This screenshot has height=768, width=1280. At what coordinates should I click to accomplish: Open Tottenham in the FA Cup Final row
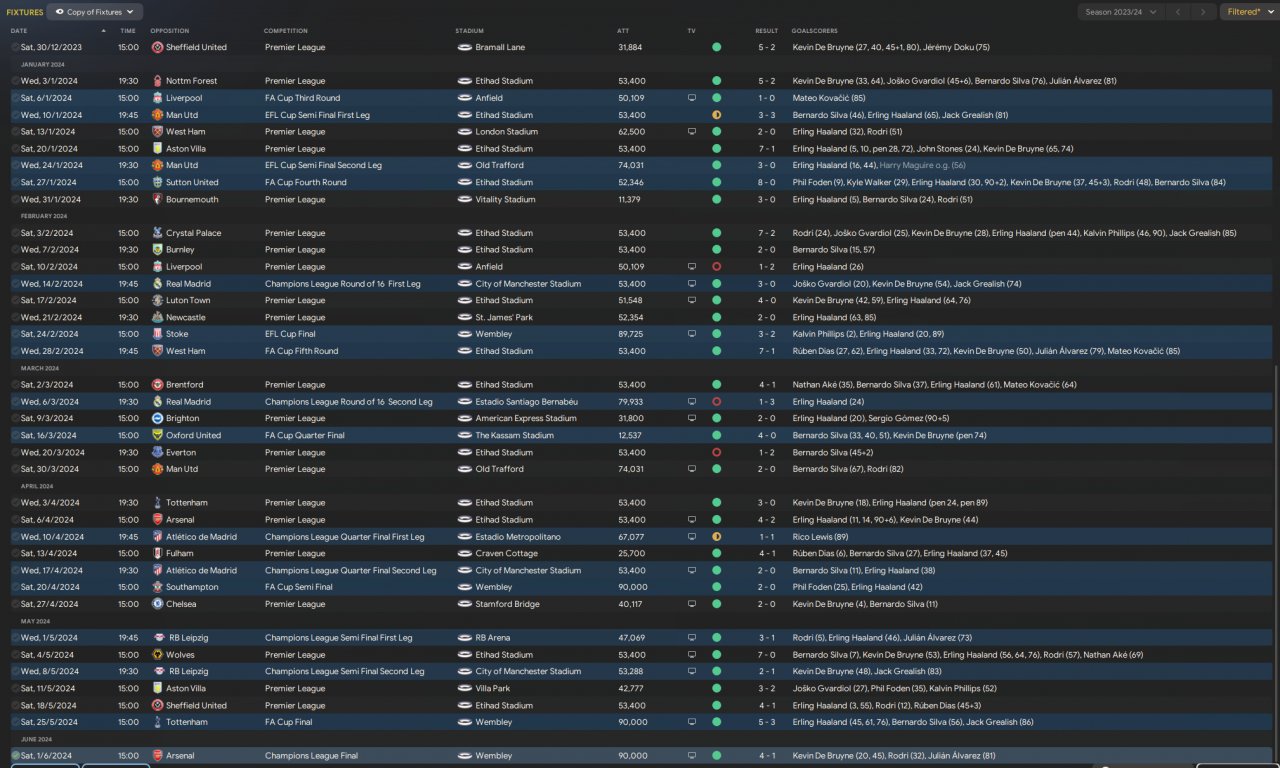click(x=187, y=722)
